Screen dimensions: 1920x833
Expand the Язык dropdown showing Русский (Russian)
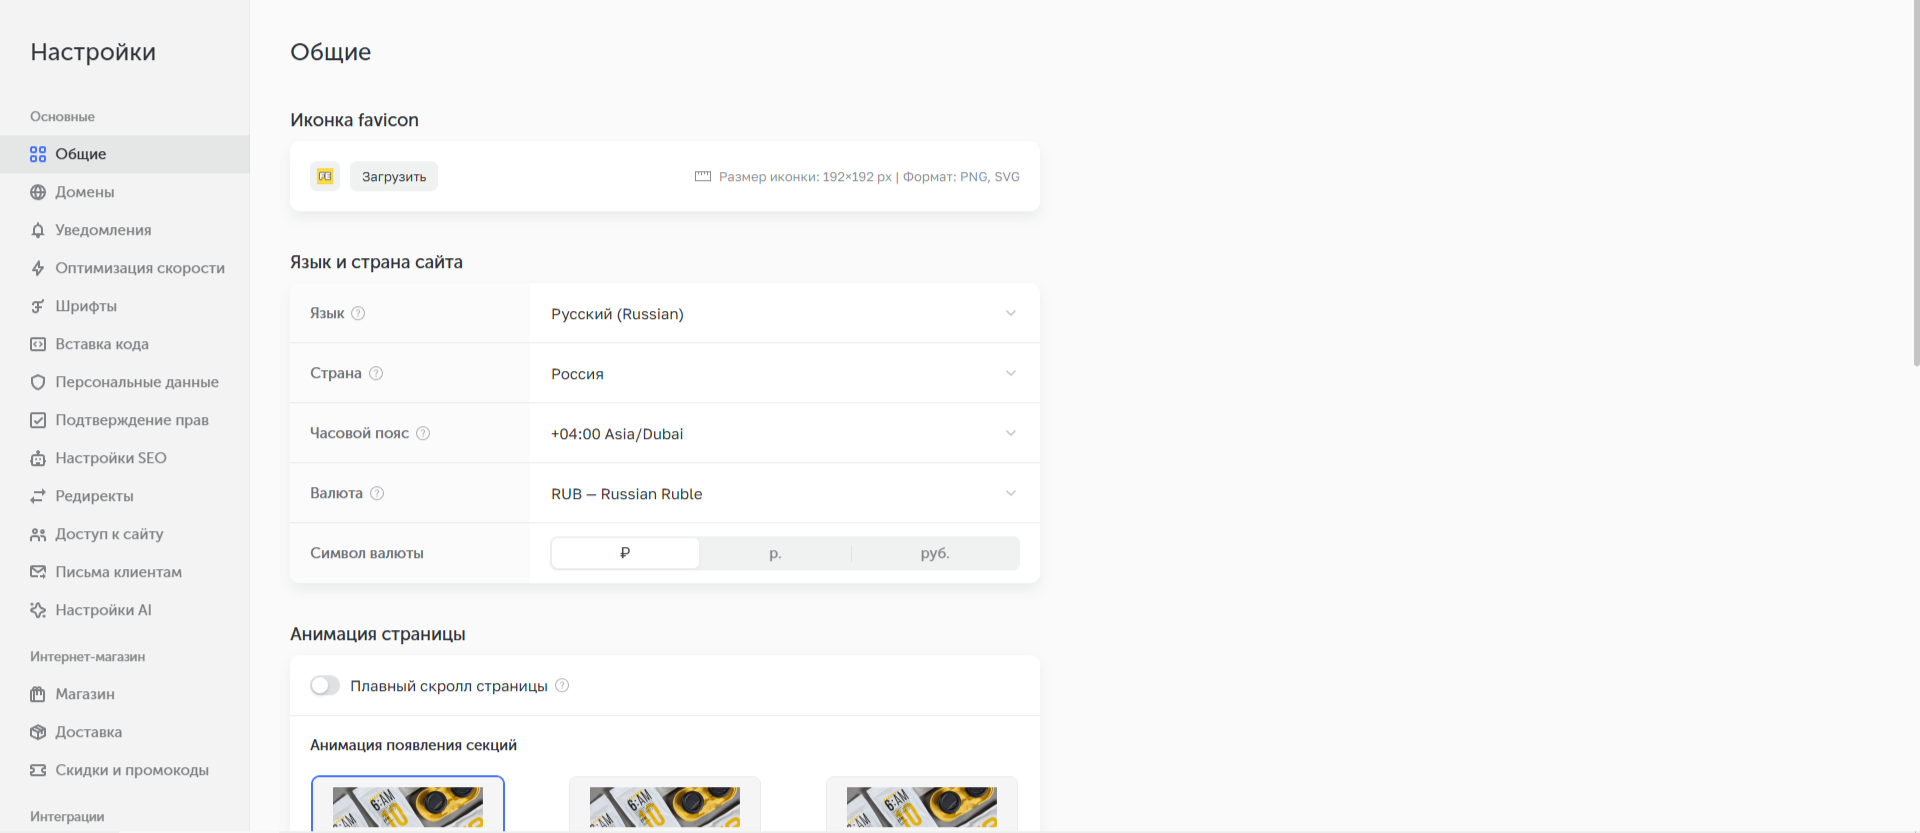785,313
